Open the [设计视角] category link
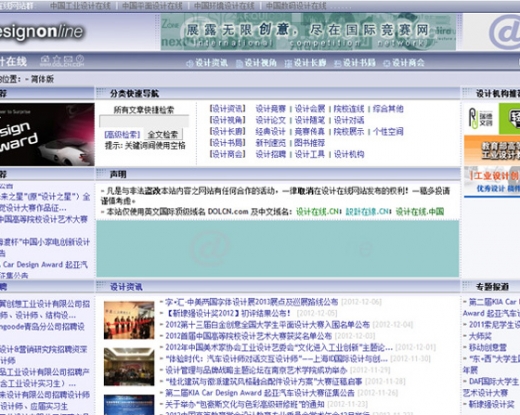The height and width of the screenshot is (415, 520). (227, 120)
